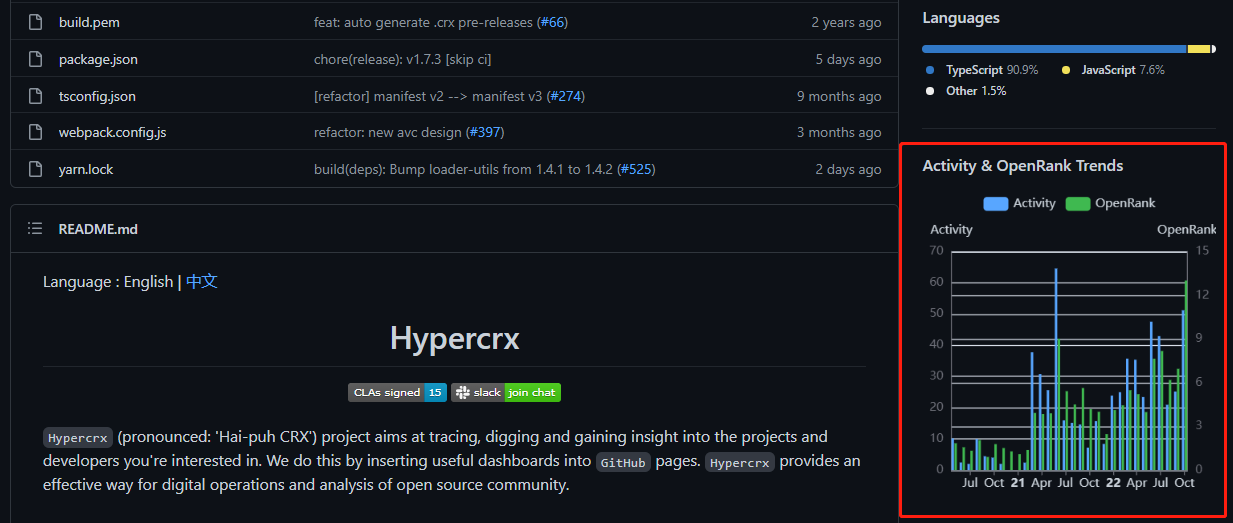
Task: Toggle the Activity series in chart legend
Action: [1019, 203]
